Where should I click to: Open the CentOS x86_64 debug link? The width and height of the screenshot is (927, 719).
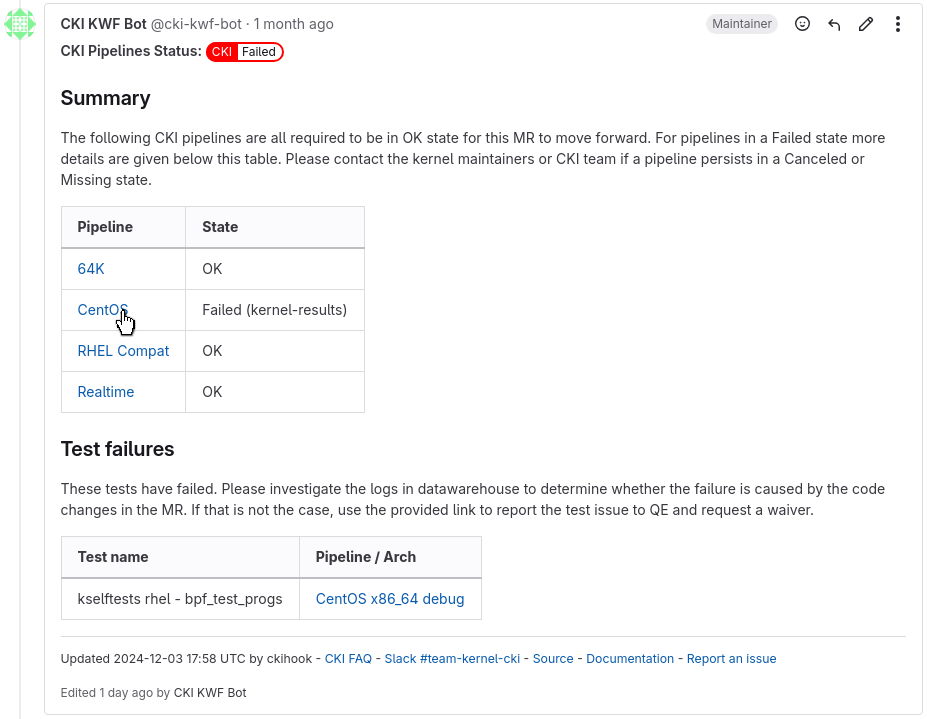point(390,599)
